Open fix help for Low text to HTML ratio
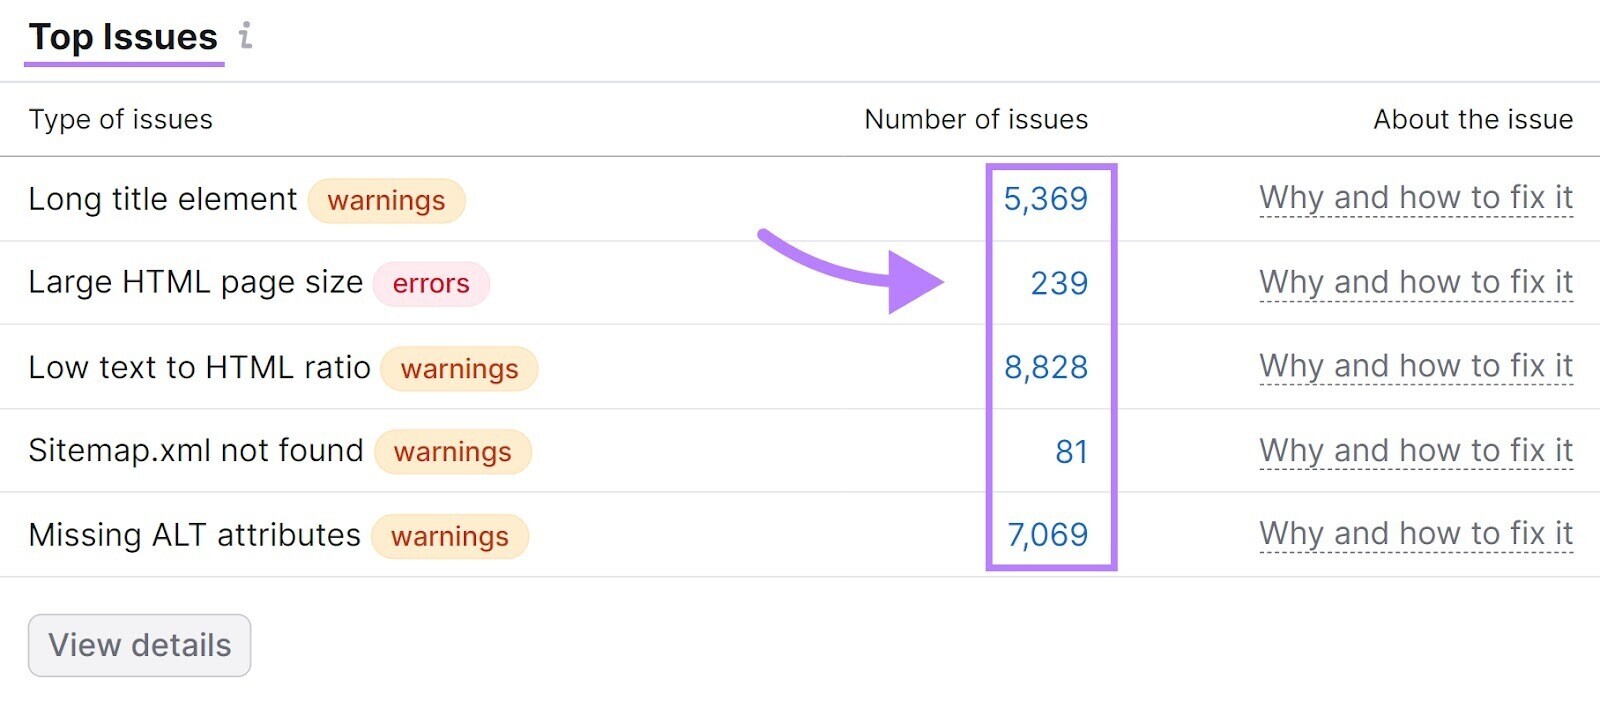Viewport: 1600px width, 709px height. (1416, 367)
